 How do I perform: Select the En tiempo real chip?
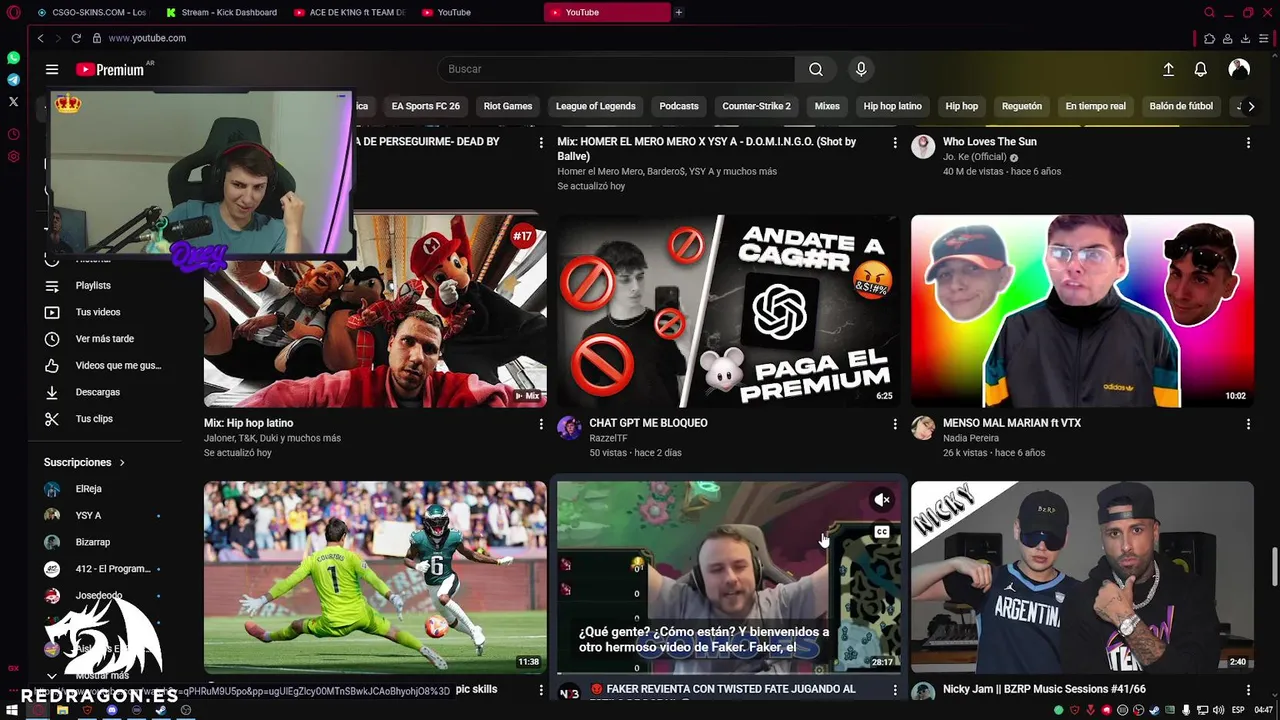tap(1095, 106)
